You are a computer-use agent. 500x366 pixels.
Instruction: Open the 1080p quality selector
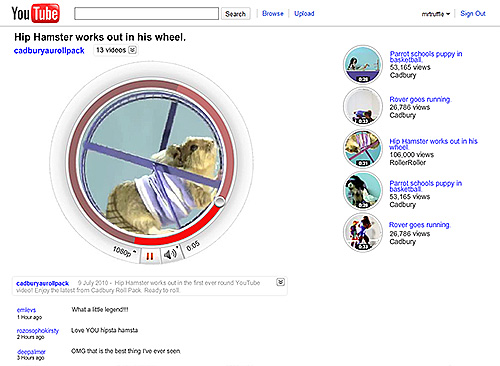tap(124, 251)
